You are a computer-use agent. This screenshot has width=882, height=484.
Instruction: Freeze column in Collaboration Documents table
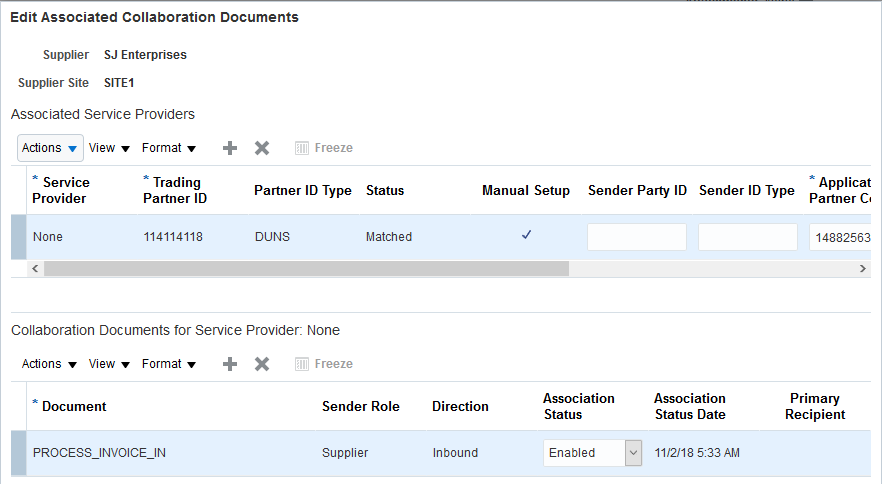324,364
